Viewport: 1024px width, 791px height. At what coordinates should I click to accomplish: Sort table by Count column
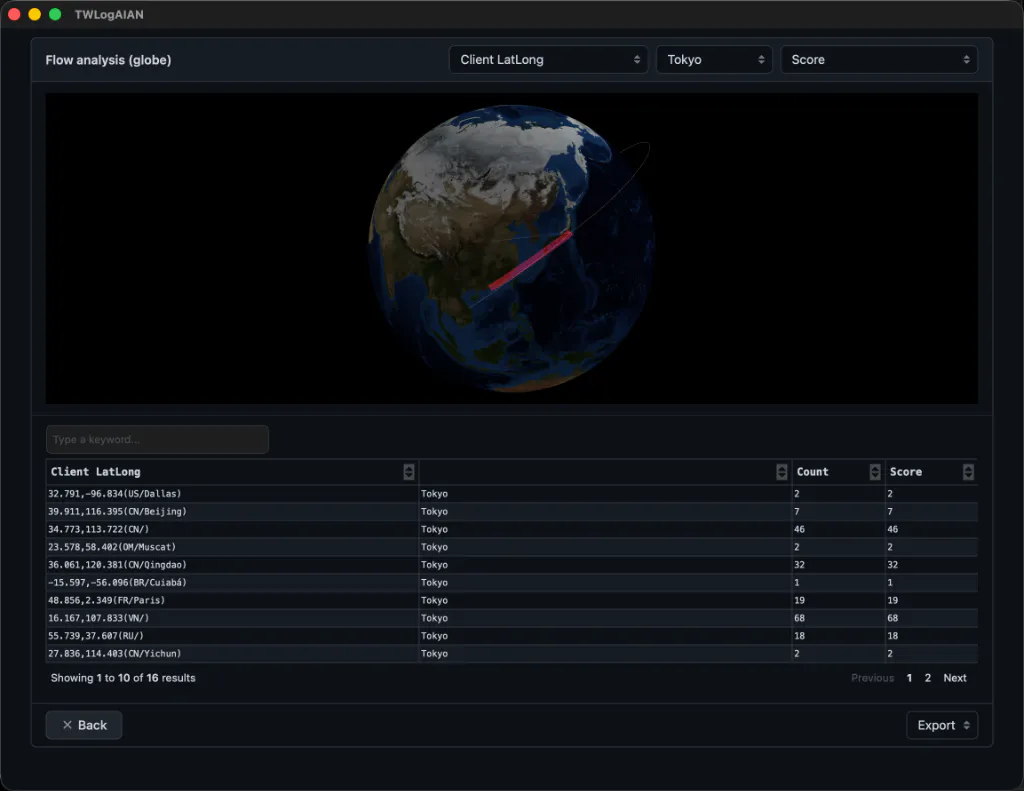874,472
